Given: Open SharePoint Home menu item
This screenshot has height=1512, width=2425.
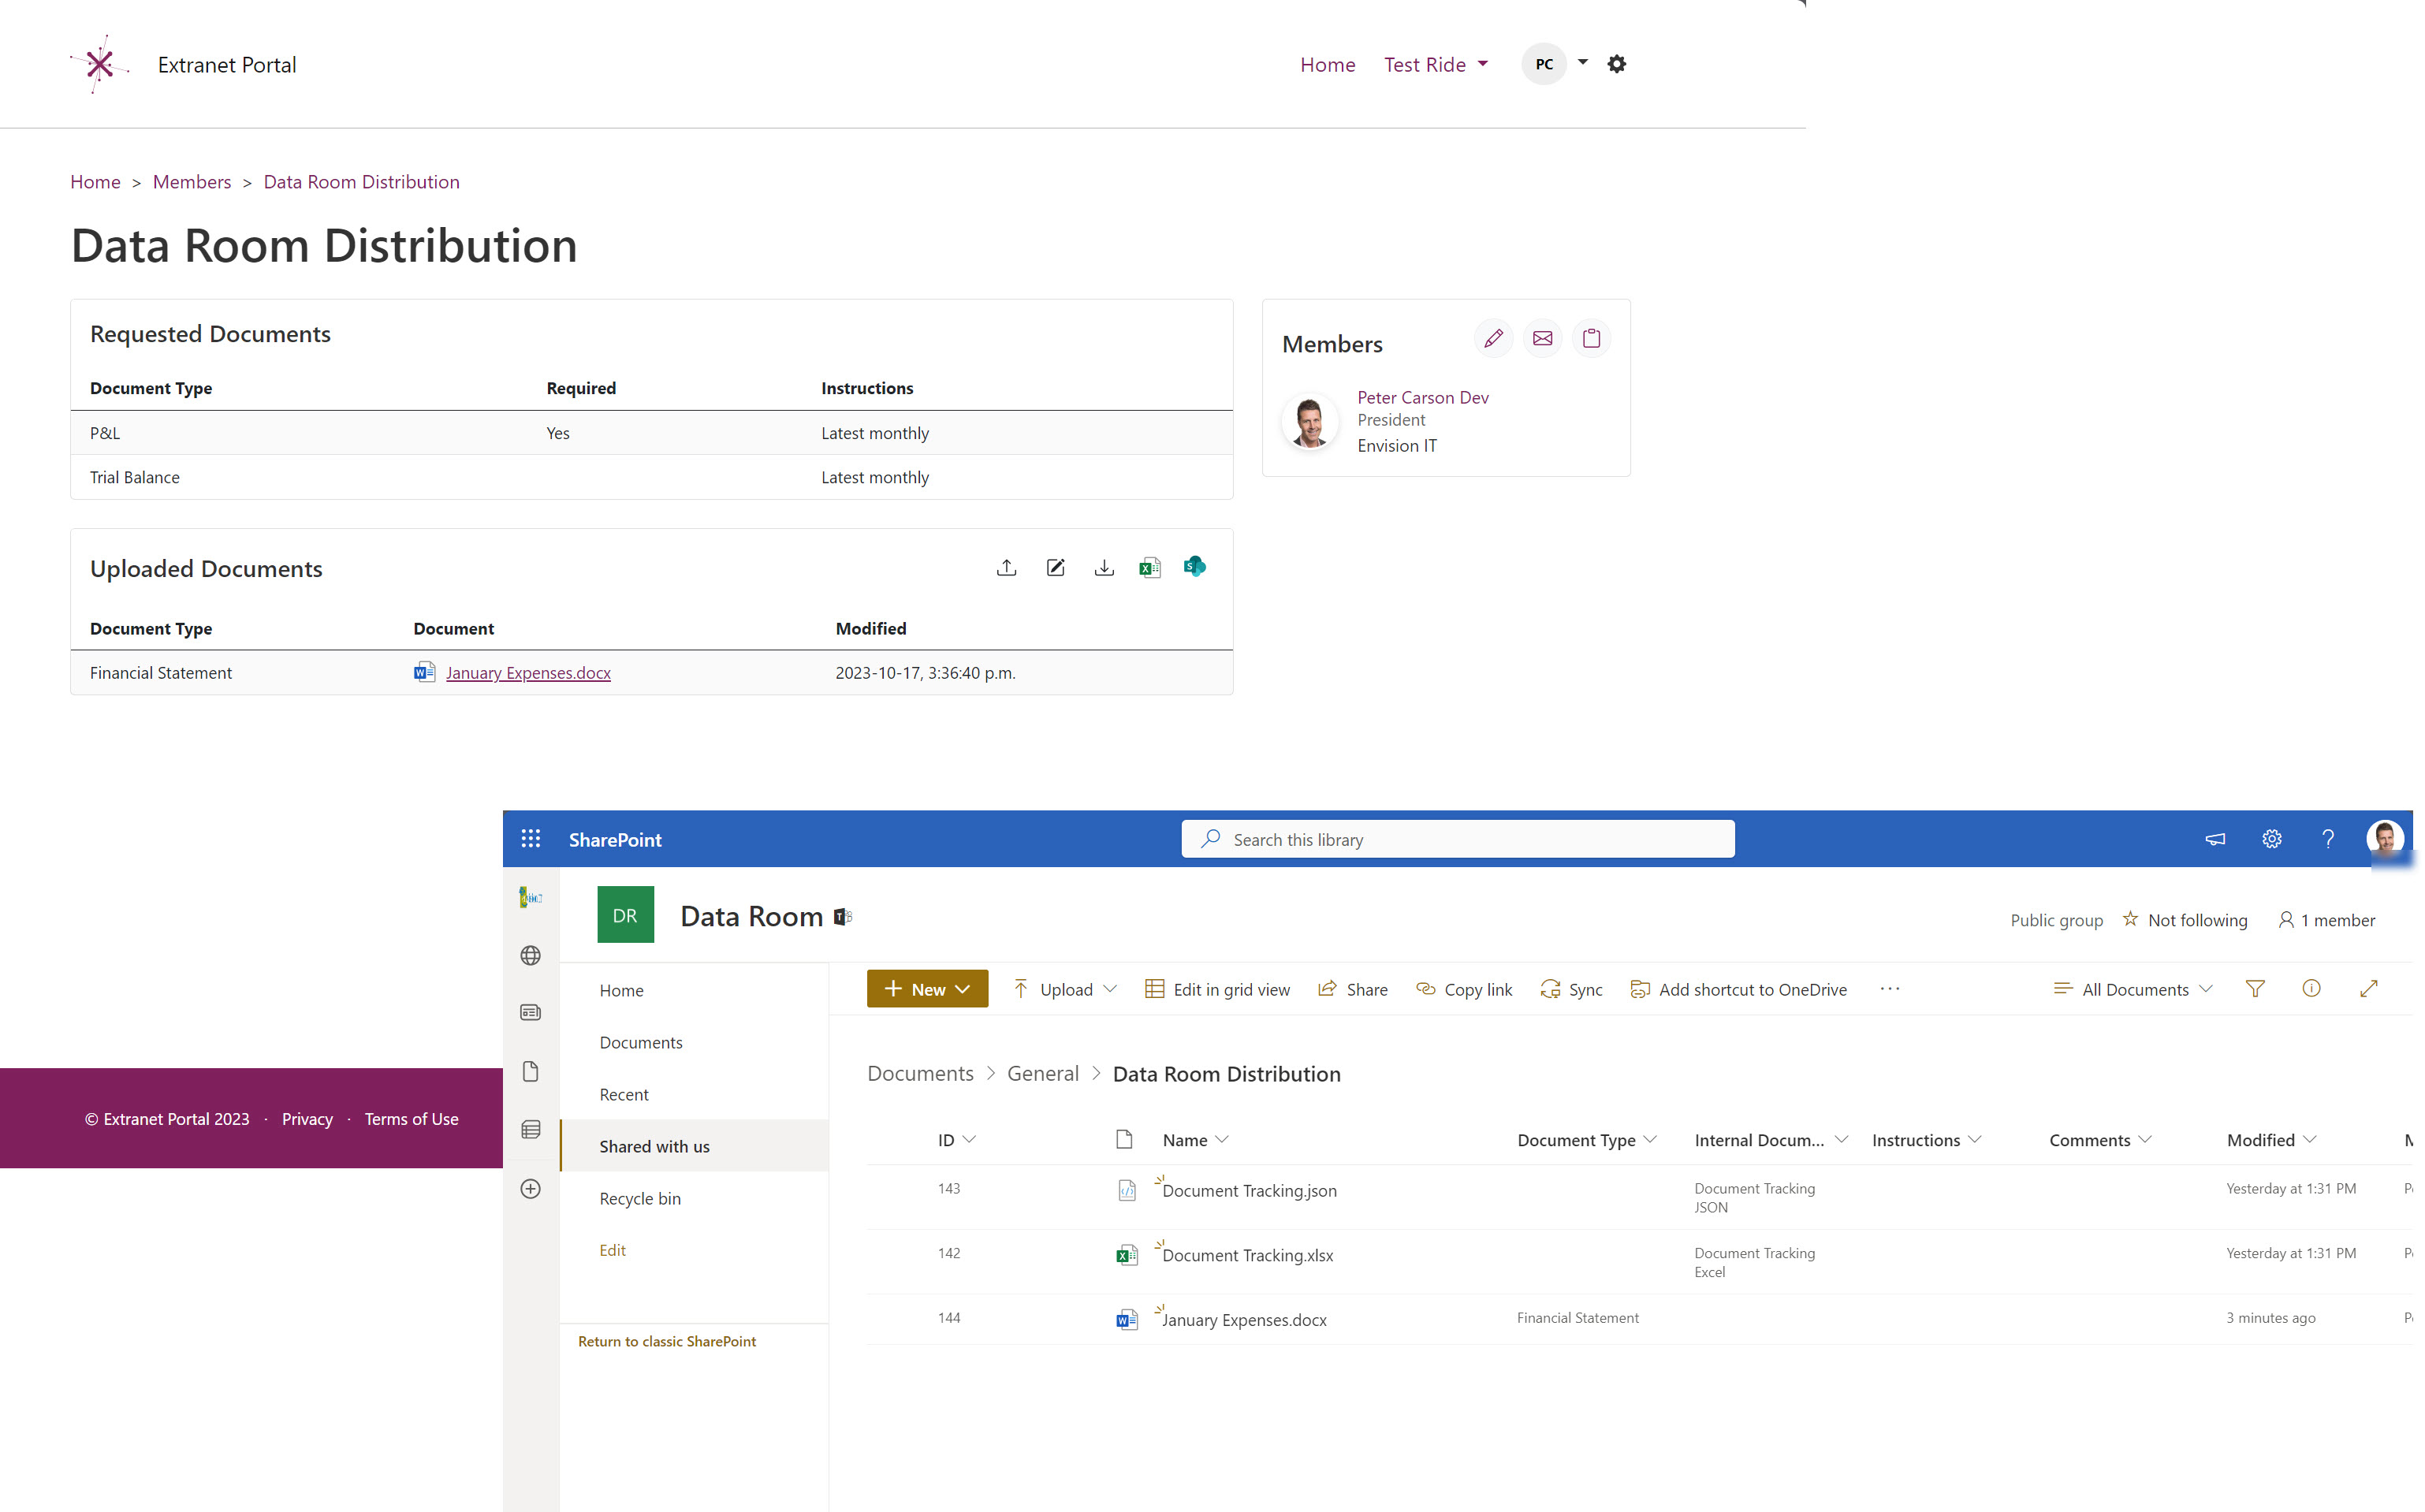Looking at the screenshot, I should (620, 988).
